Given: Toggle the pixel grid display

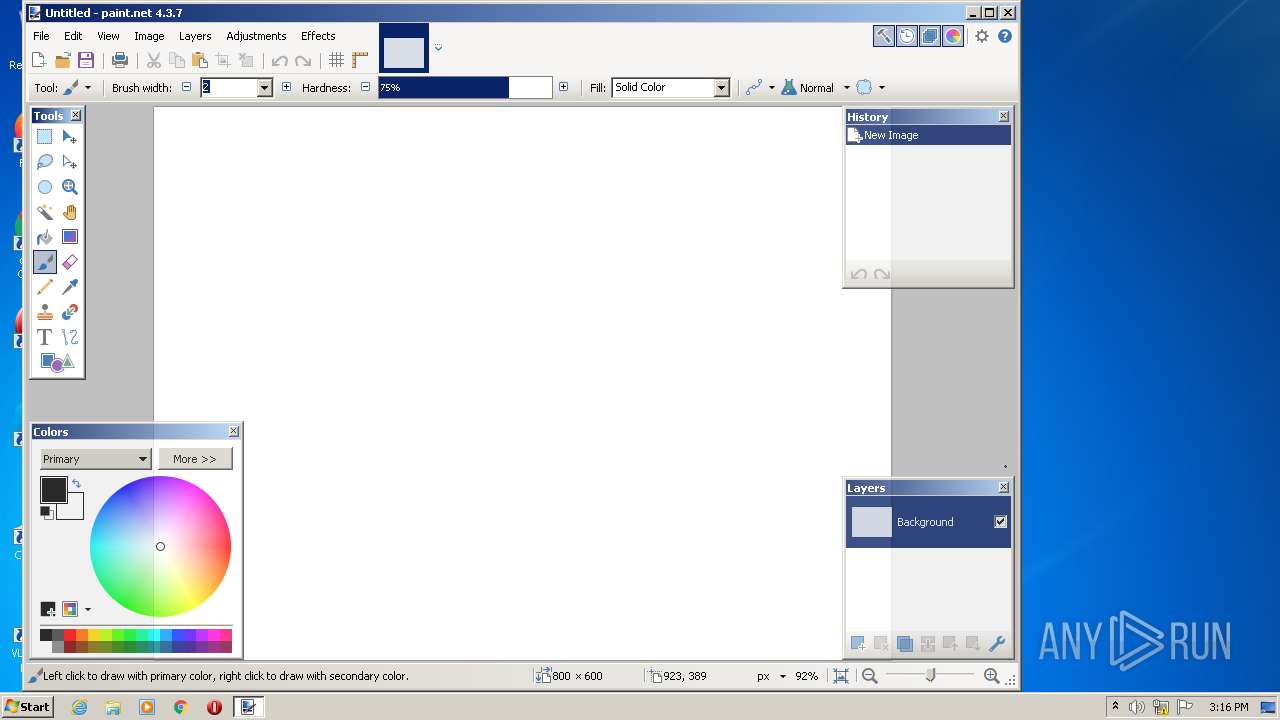Looking at the screenshot, I should pyautogui.click(x=337, y=60).
